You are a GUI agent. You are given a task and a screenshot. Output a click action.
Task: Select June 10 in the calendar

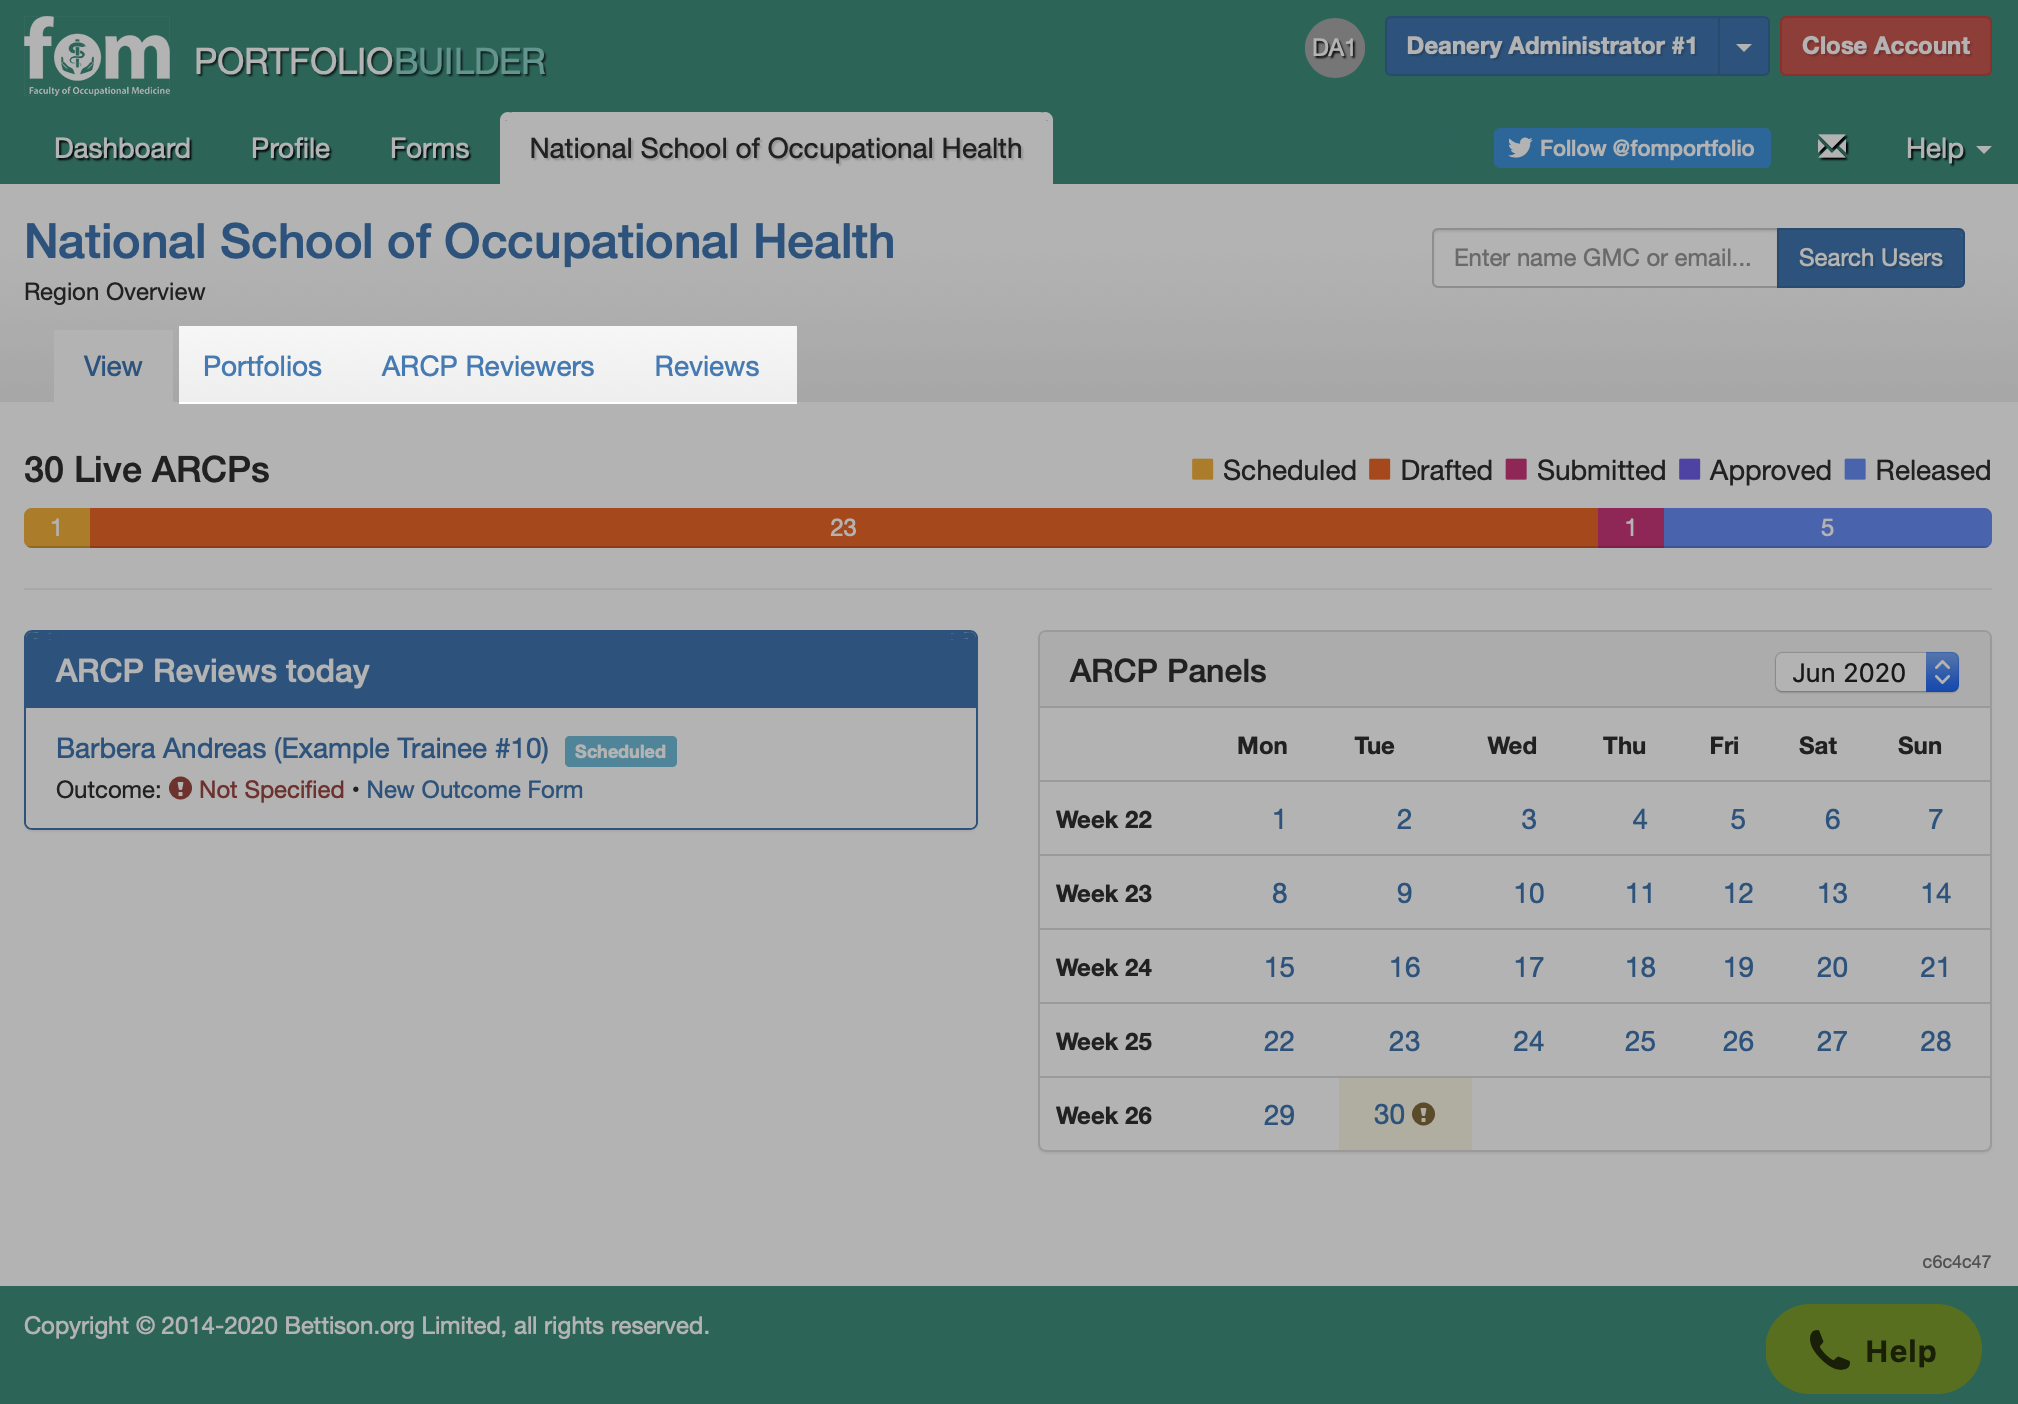[1528, 893]
